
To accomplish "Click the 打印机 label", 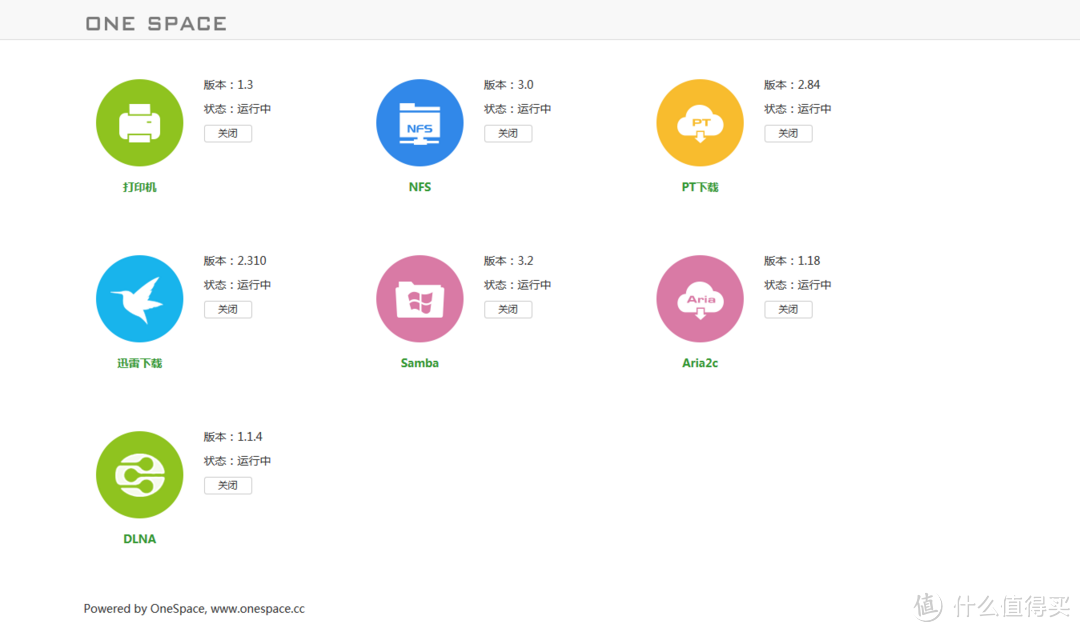I will click(x=140, y=187).
